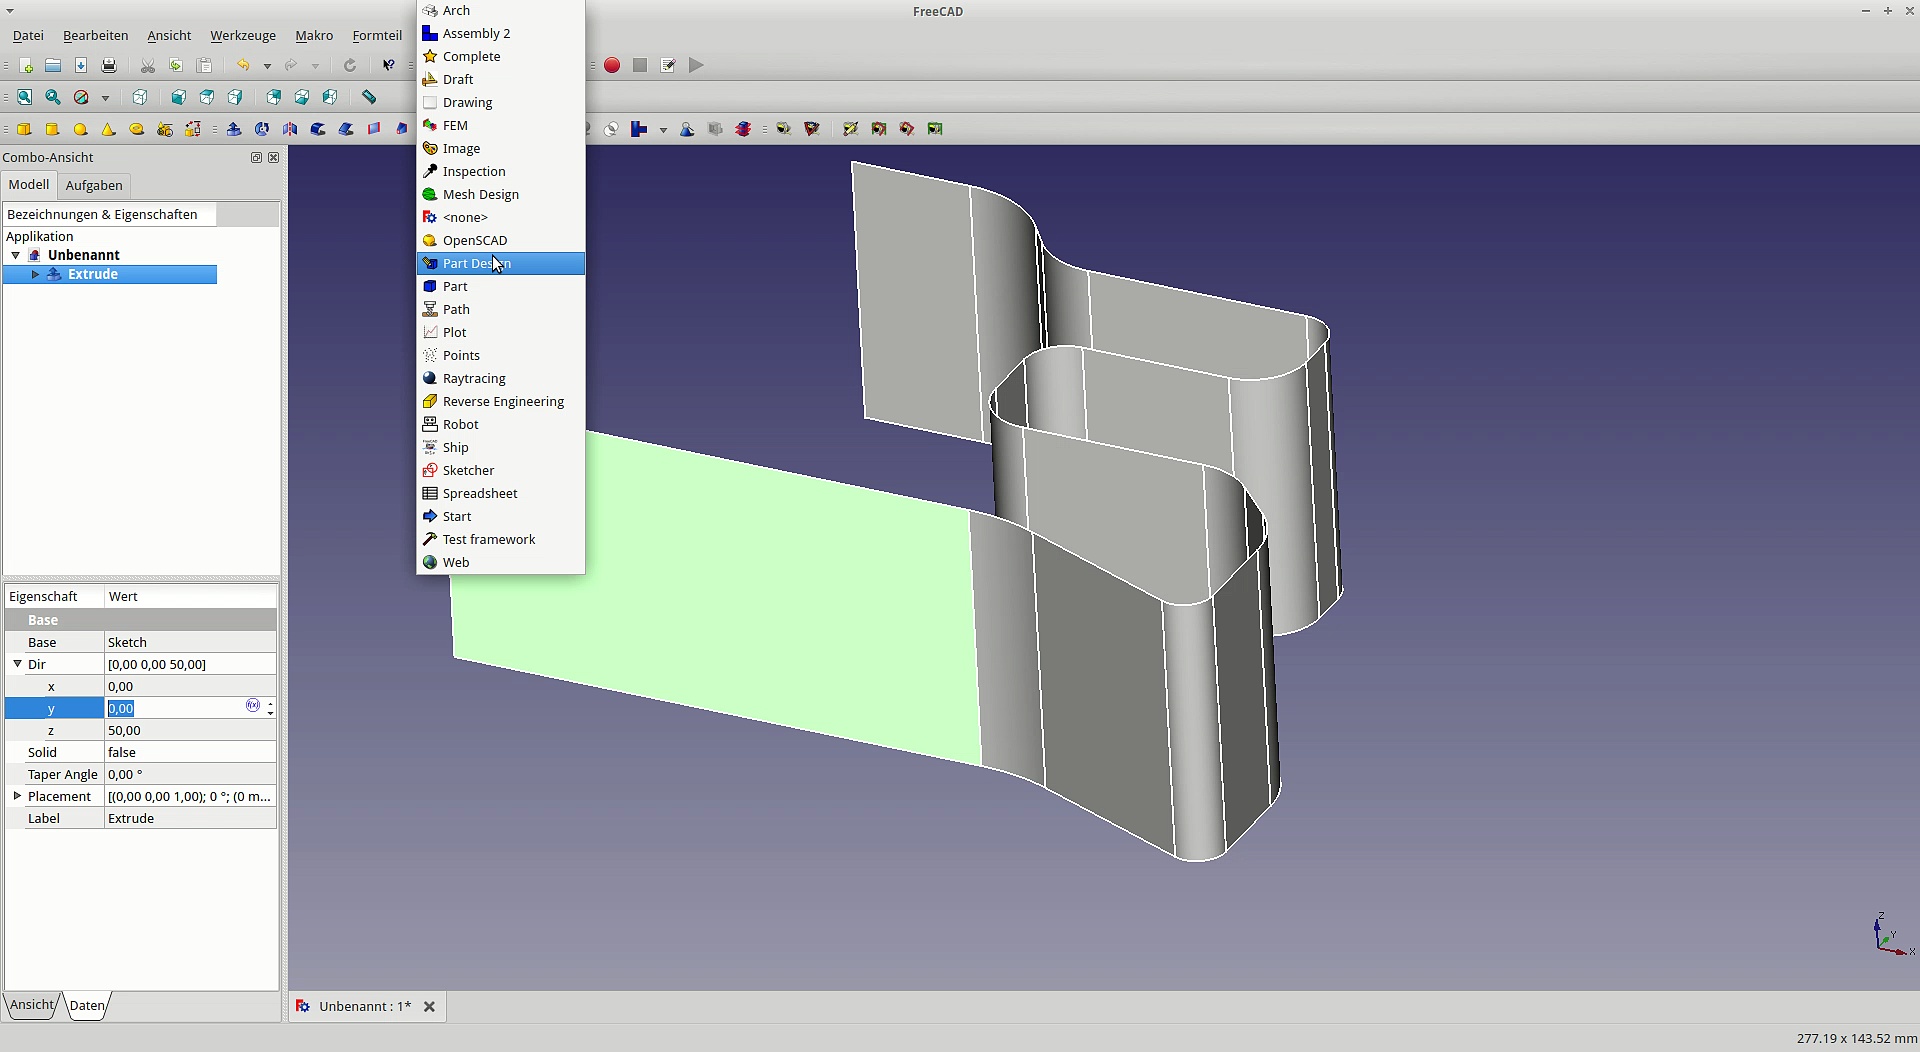Screen dimensions: 1920x1052
Task: Click the print document icon
Action: click(109, 66)
